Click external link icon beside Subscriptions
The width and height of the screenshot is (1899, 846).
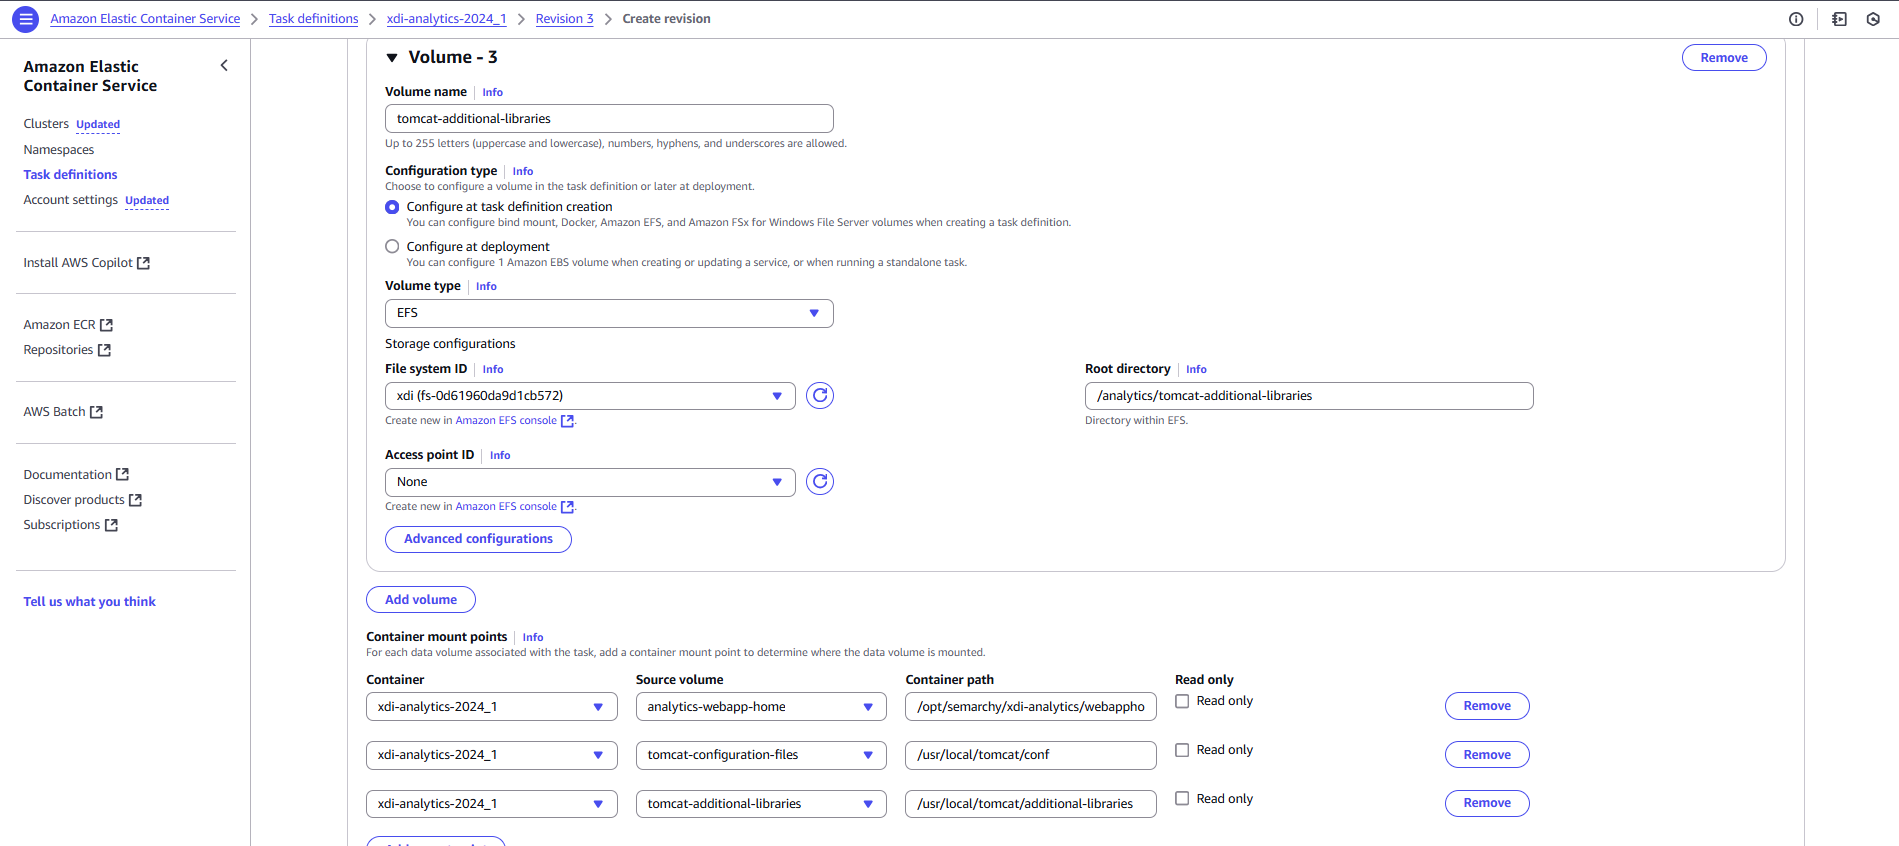coord(111,525)
